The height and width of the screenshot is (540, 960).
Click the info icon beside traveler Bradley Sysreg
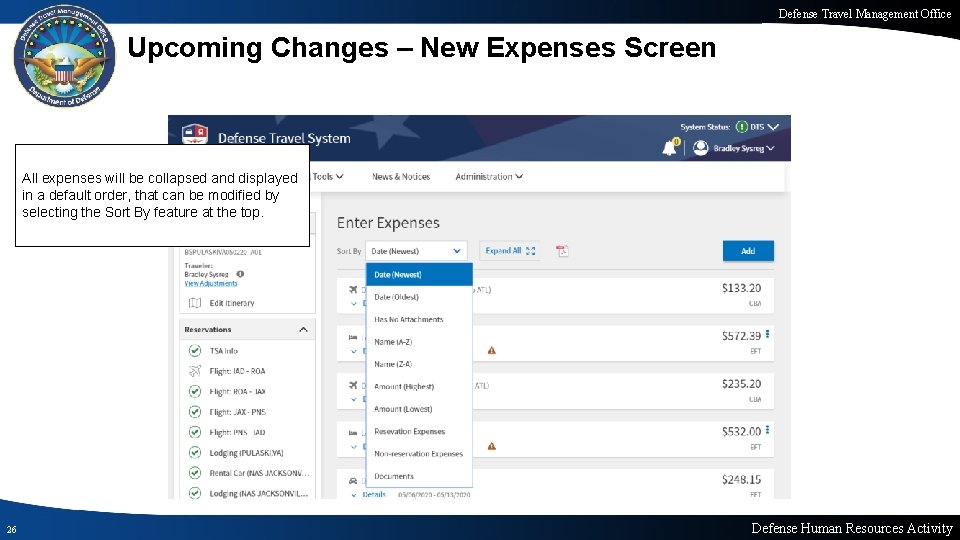pyautogui.click(x=240, y=274)
